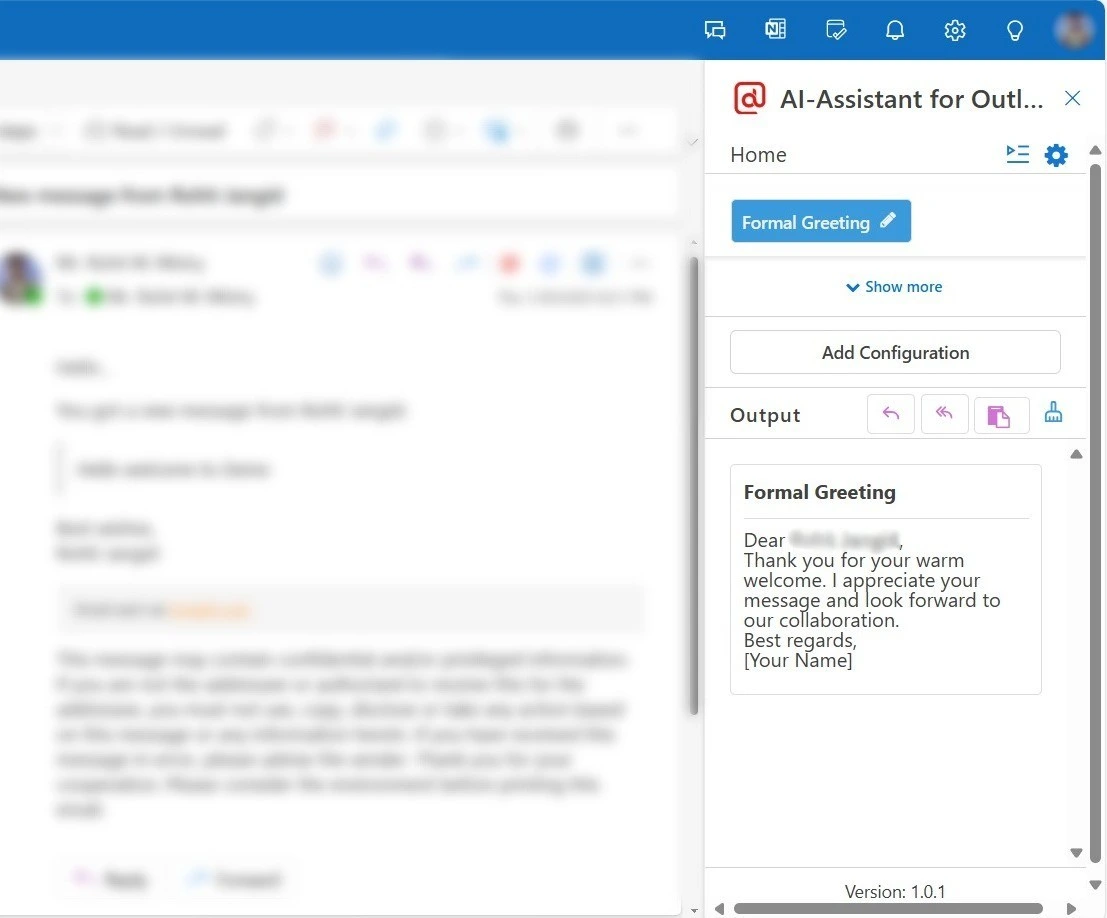
Task: Insert output as reply-all using double-arrow icon
Action: click(944, 415)
